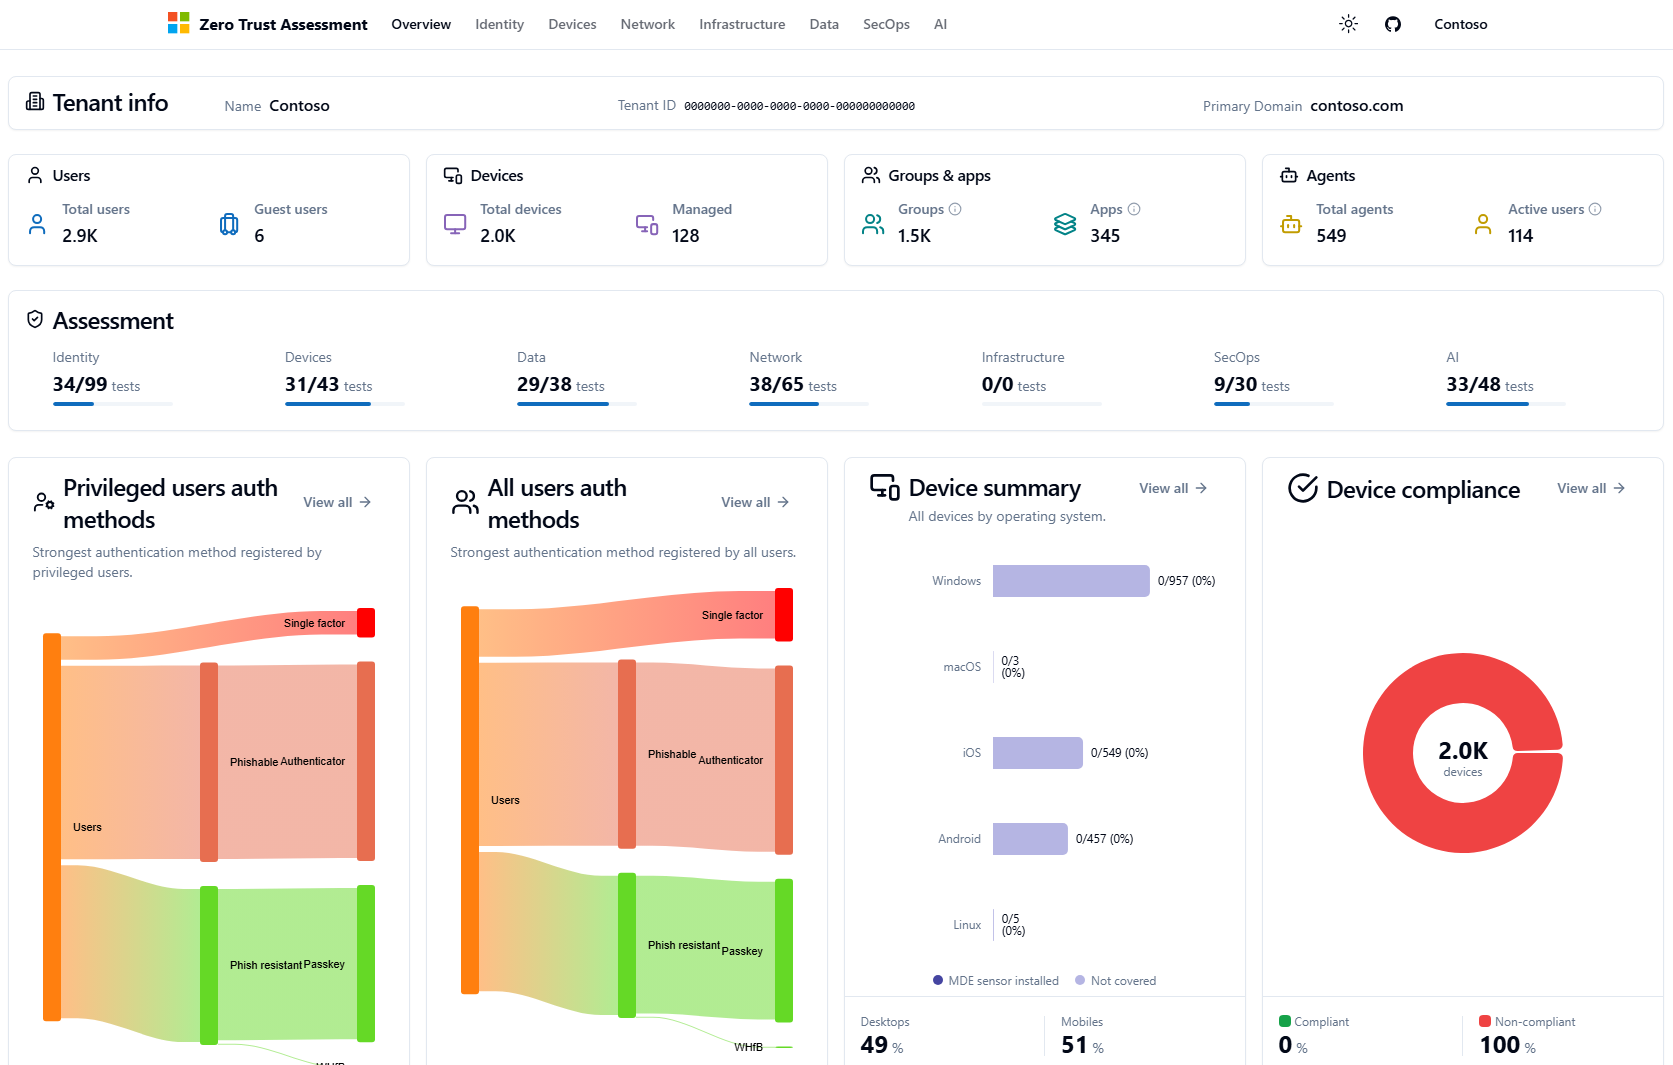Switch to the Identity tab

click(499, 24)
